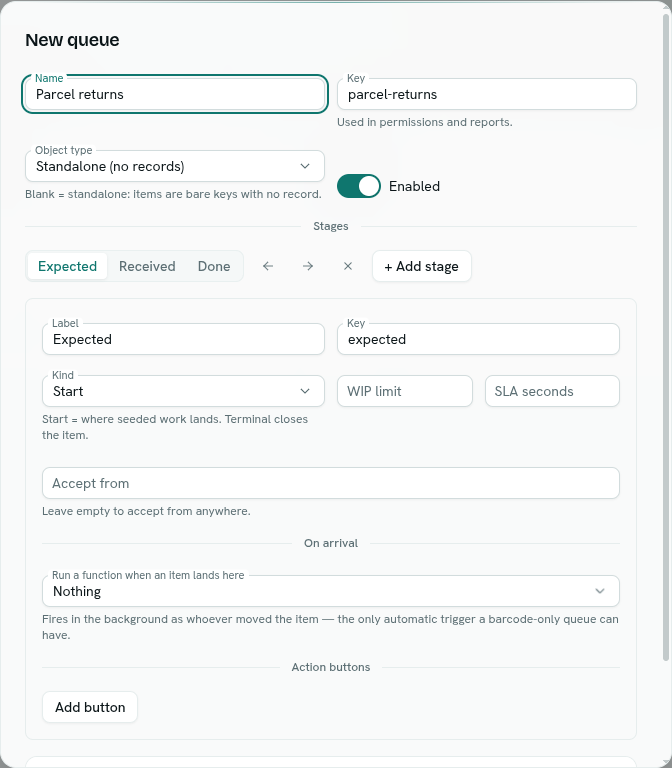This screenshot has width=672, height=768.
Task: Move selected stage left with arrow icon
Action: click(267, 266)
